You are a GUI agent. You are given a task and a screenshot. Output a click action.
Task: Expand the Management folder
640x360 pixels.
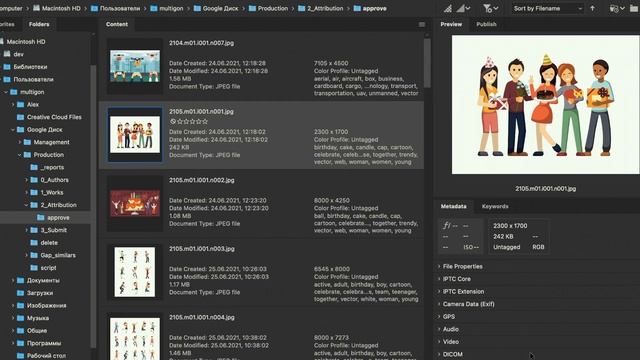(20, 142)
